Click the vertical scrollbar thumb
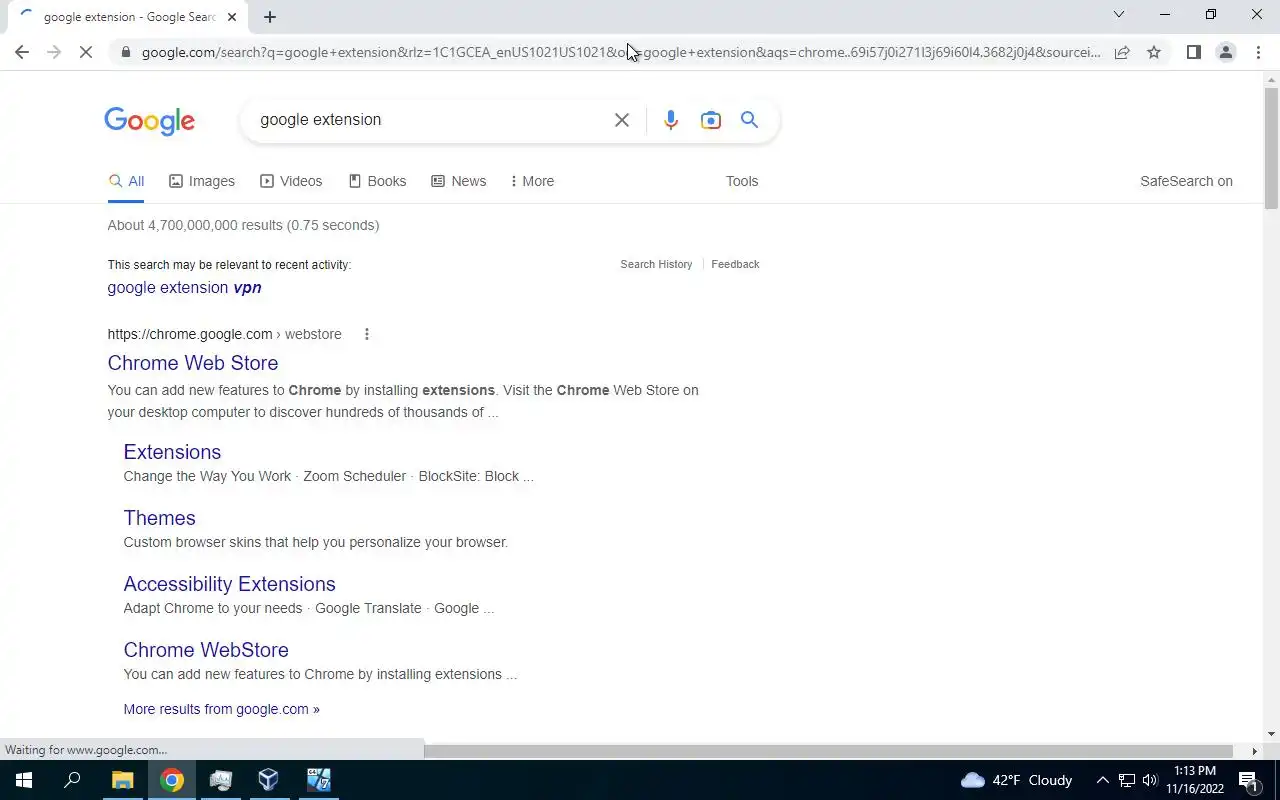Image resolution: width=1280 pixels, height=800 pixels. click(x=1271, y=148)
